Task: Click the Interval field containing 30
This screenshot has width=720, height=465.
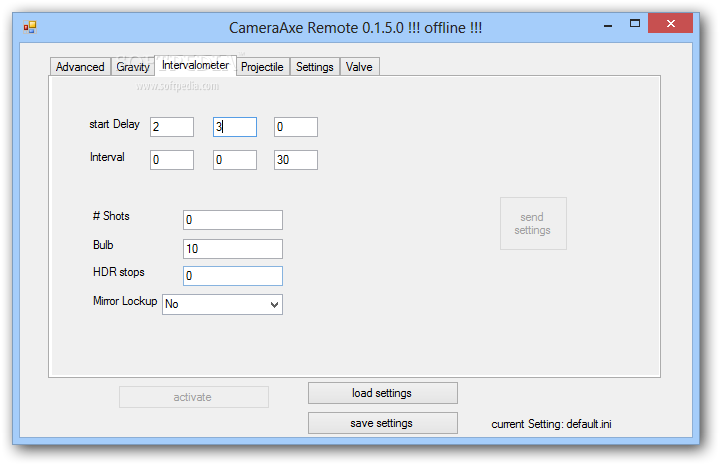Action: [x=296, y=160]
